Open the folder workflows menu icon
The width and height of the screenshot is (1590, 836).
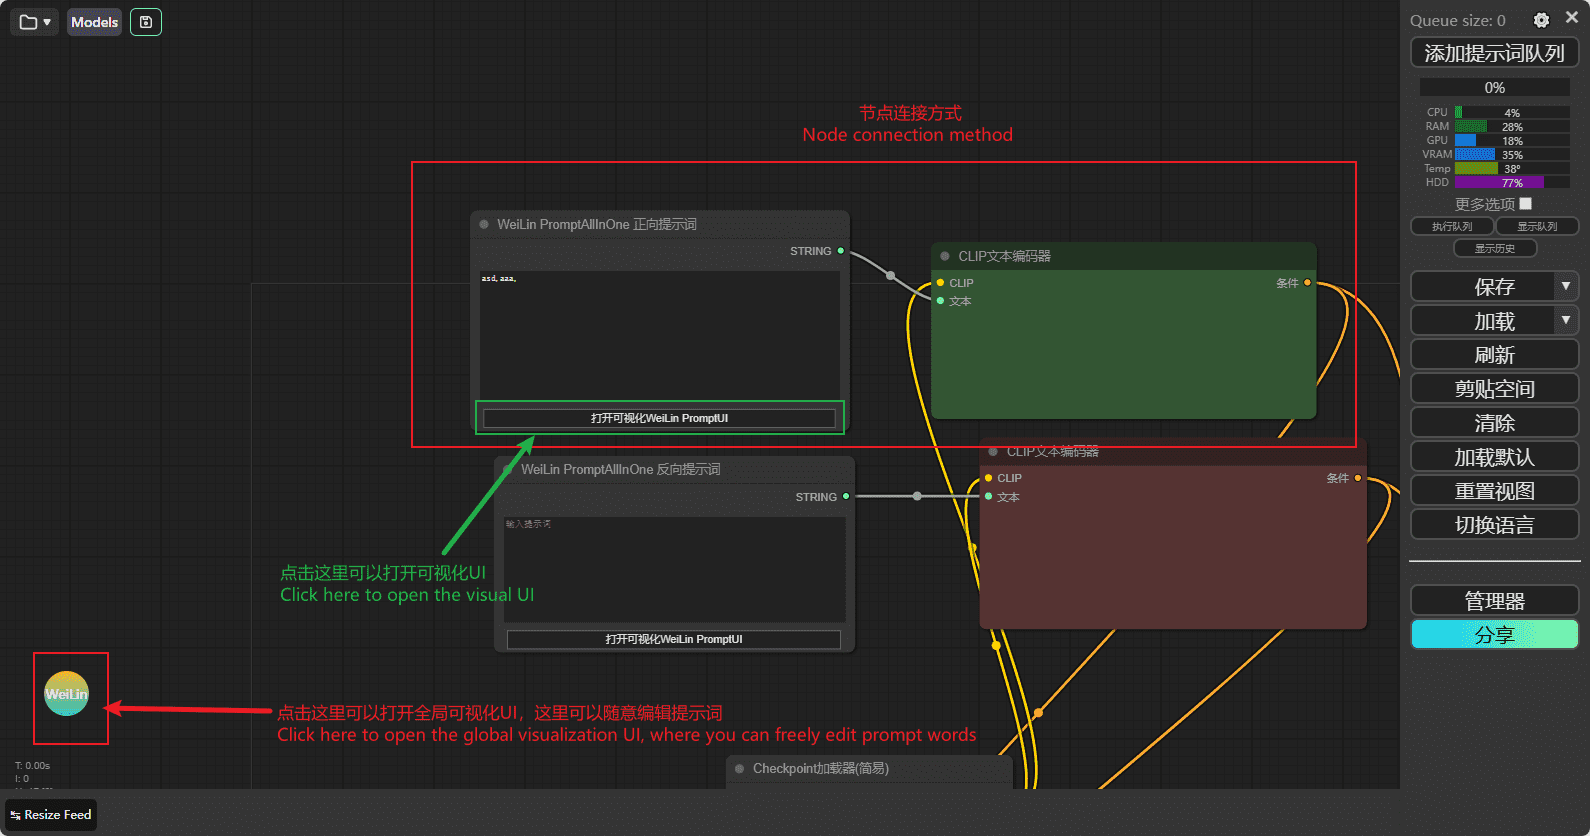[x=36, y=22]
